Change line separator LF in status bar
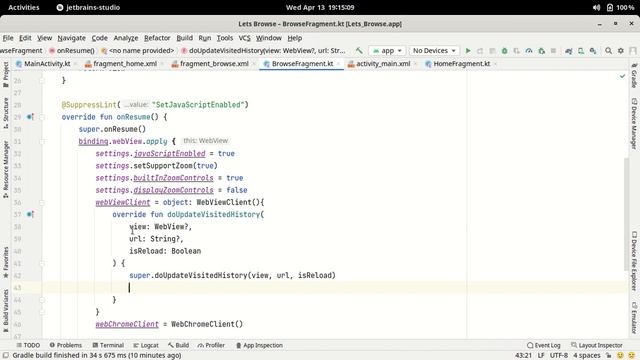This screenshot has height=360, width=640. (541, 356)
